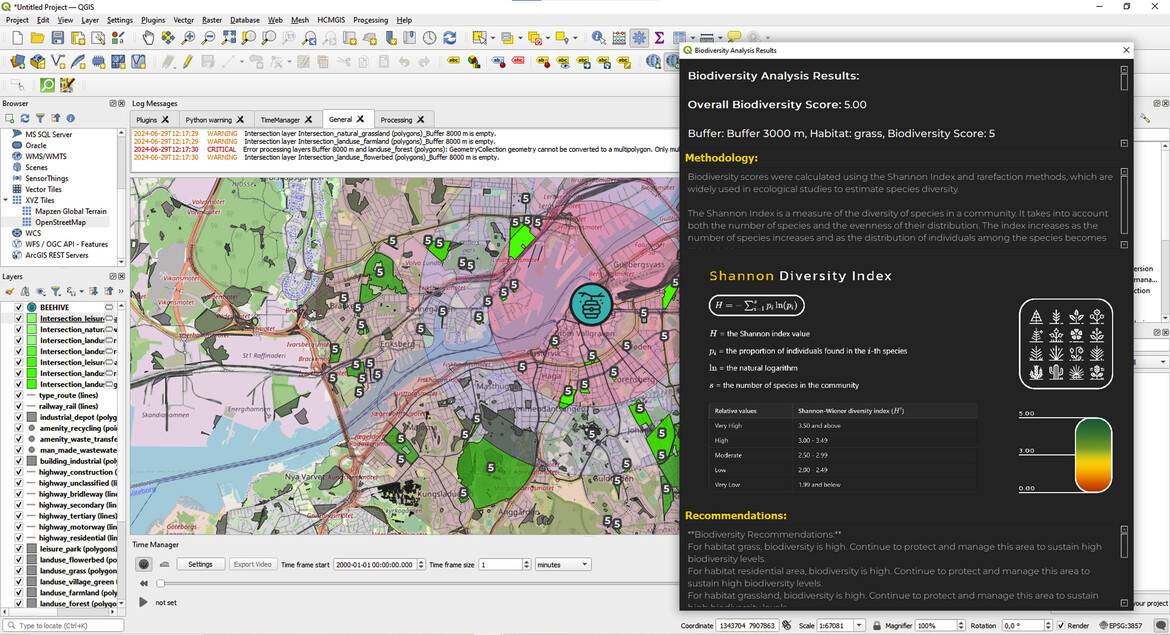Click the Save Project floppy disk icon
The image size is (1170, 635).
58,38
